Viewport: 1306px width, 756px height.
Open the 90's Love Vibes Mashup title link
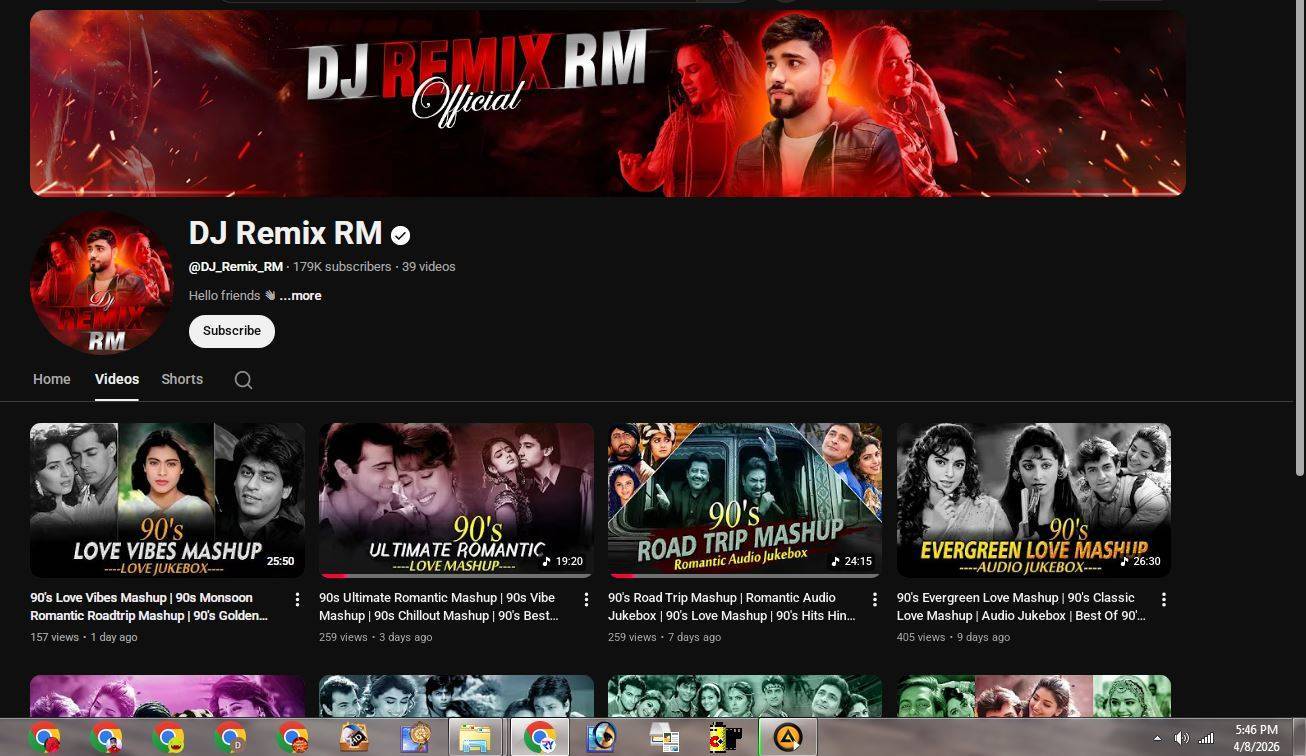tap(148, 606)
